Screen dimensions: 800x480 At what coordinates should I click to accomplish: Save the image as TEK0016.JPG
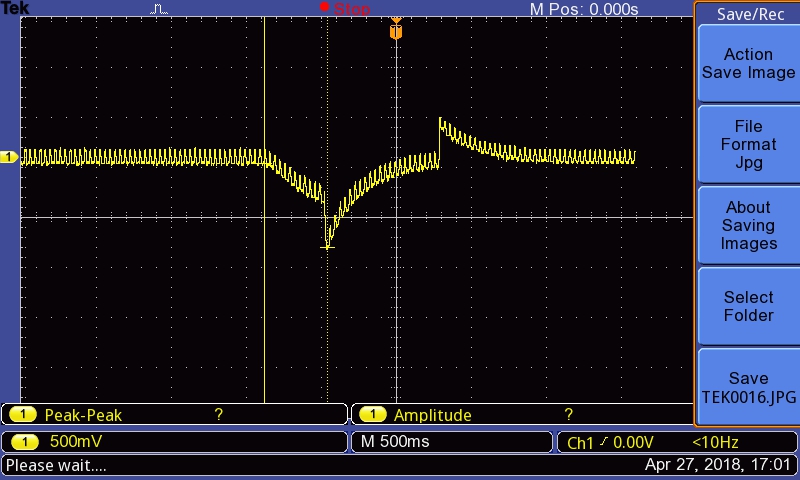pos(748,387)
